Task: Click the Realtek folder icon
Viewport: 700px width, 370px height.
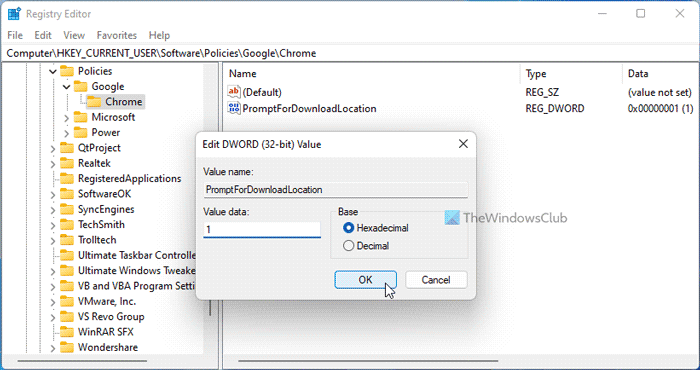Action: [67, 163]
